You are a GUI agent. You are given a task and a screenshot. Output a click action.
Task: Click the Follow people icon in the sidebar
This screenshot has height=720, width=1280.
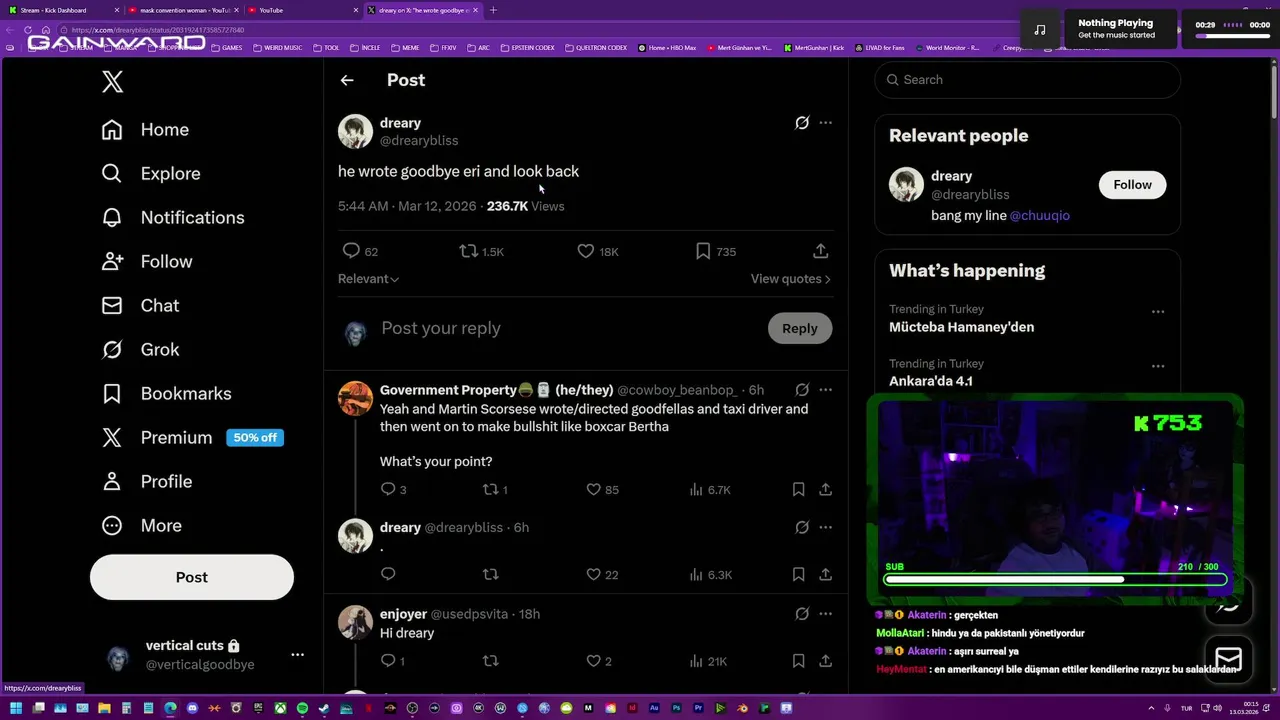tap(112, 262)
